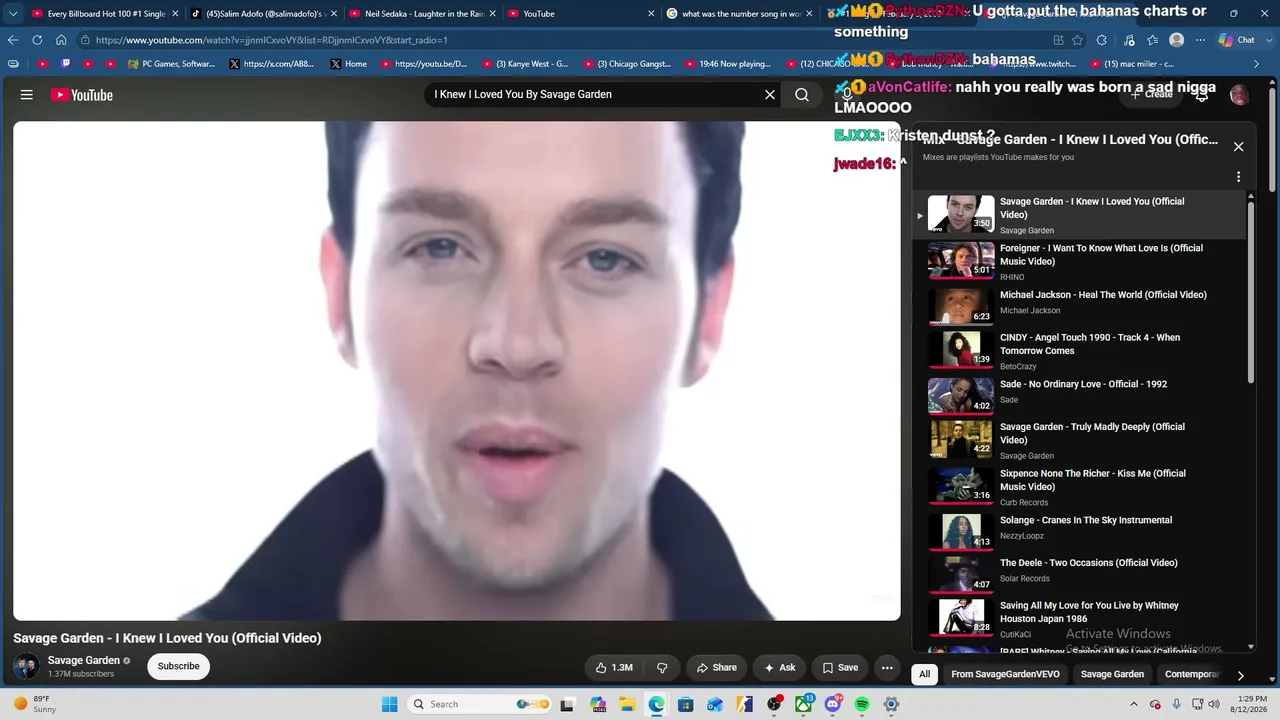This screenshot has height=720, width=1280.
Task: Open File Explorer from the taskbar
Action: pos(627,704)
